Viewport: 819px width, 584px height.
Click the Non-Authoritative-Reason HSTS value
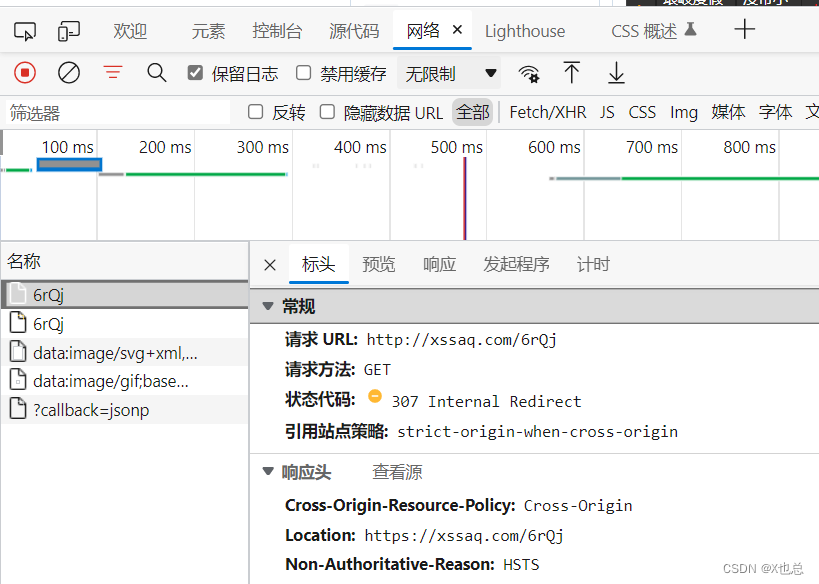click(x=521, y=565)
